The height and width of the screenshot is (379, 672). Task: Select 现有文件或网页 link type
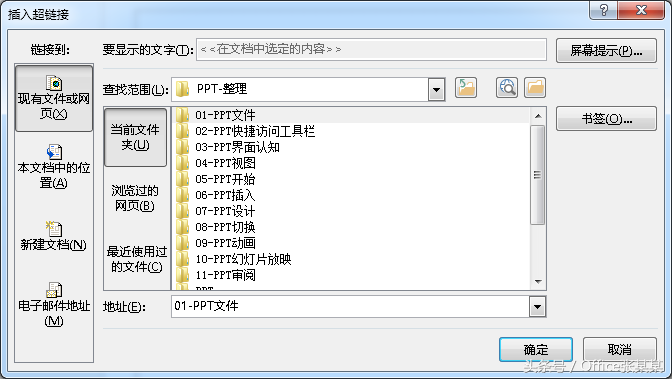click(x=54, y=98)
